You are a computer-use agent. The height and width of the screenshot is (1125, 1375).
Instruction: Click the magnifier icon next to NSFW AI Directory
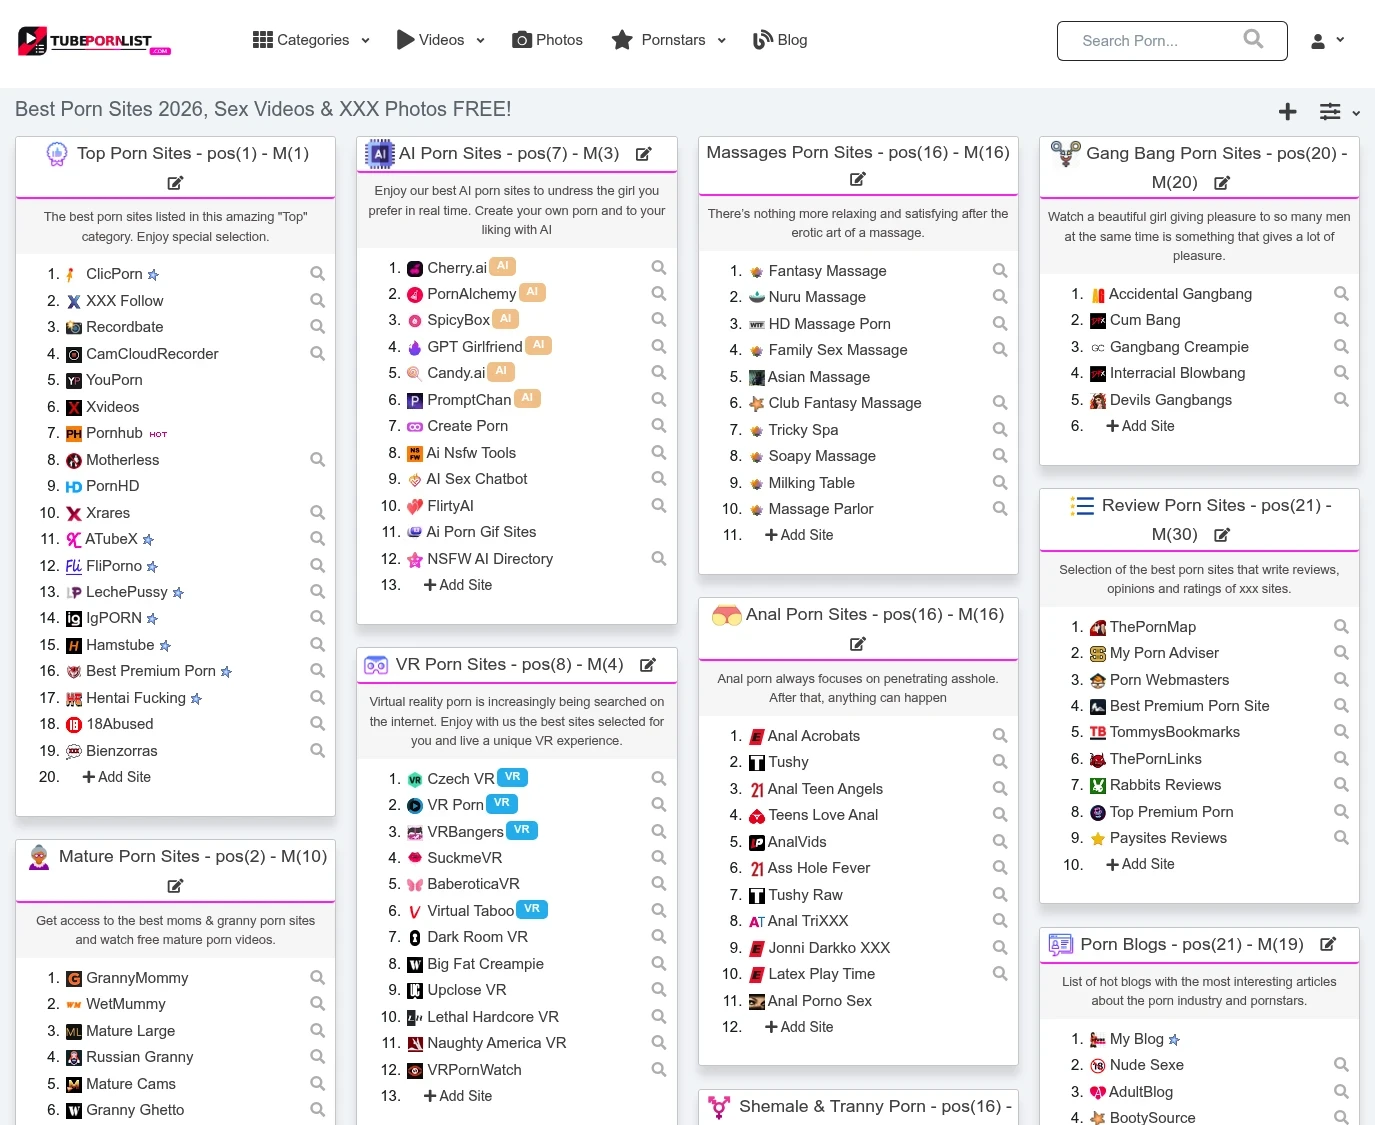coord(659,559)
